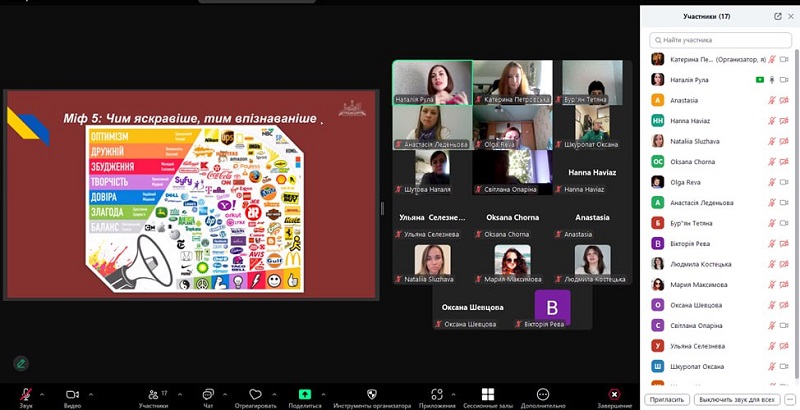Select Наталія Рула video tile
The width and height of the screenshot is (800, 410).
pyautogui.click(x=432, y=83)
